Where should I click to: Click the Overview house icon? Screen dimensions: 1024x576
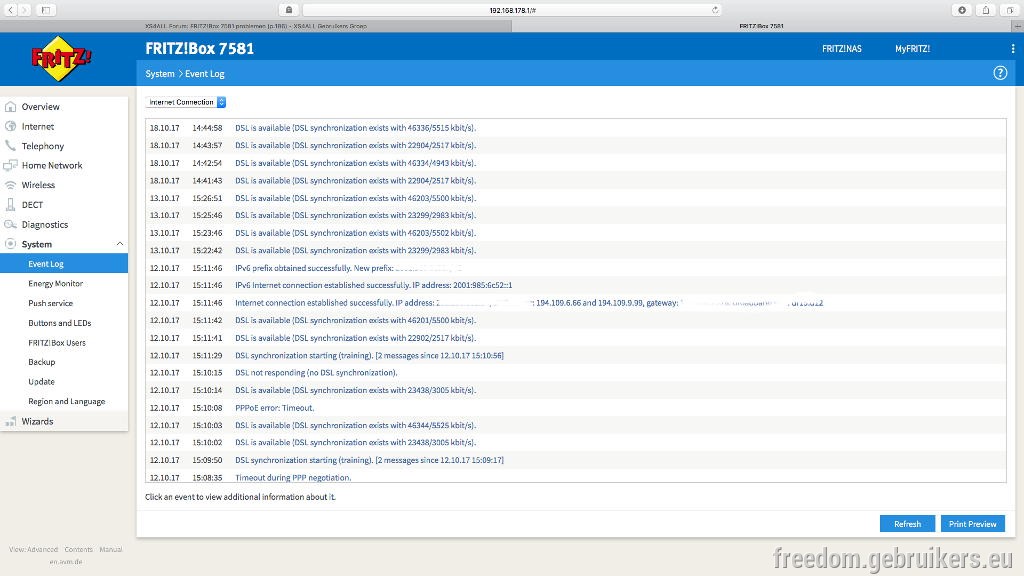(x=10, y=106)
